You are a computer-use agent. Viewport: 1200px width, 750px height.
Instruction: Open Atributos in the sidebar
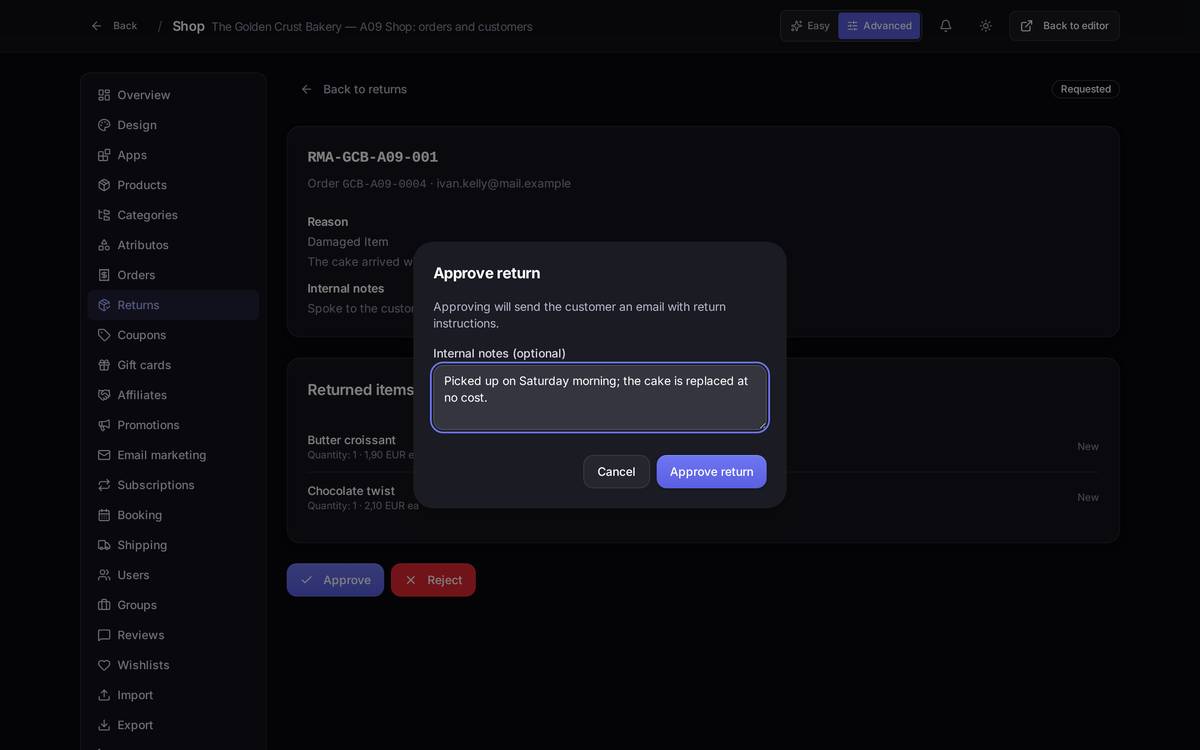[x=173, y=245]
